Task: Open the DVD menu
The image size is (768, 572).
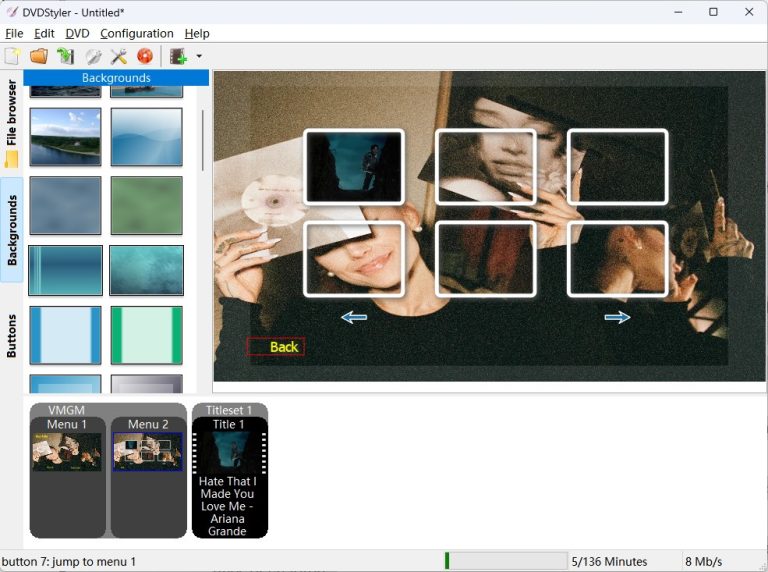Action: click(77, 33)
